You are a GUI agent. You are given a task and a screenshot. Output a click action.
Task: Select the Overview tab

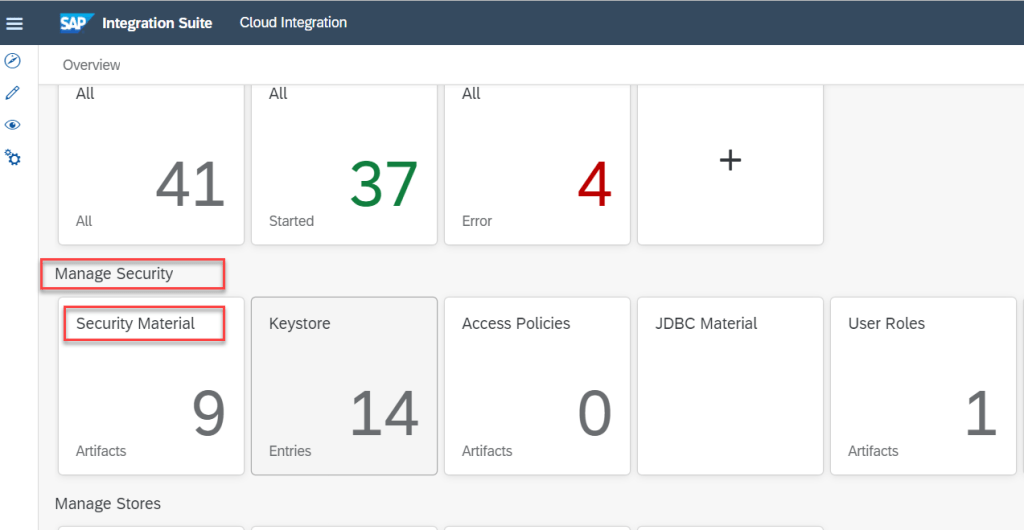(91, 65)
